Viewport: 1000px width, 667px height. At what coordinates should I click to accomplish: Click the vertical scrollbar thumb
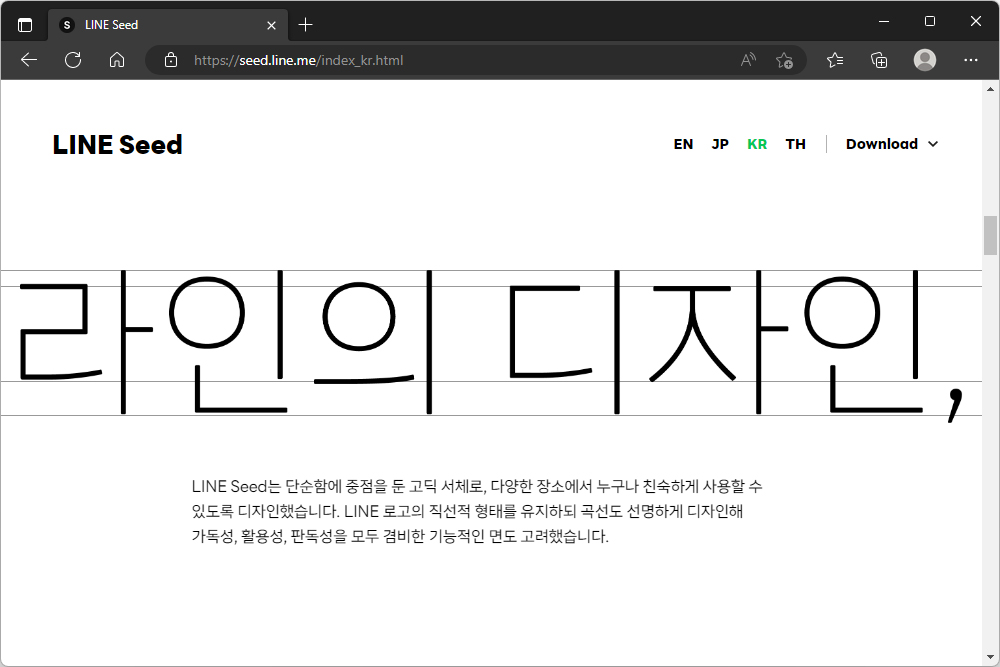[990, 235]
